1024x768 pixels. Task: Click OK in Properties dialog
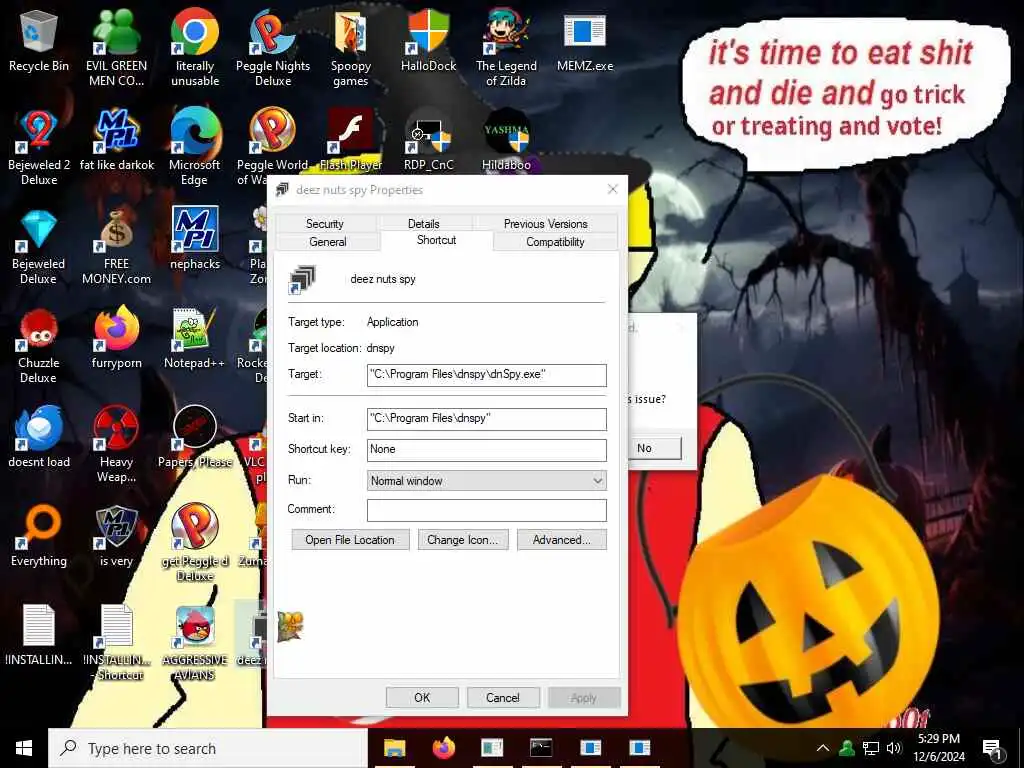(422, 697)
